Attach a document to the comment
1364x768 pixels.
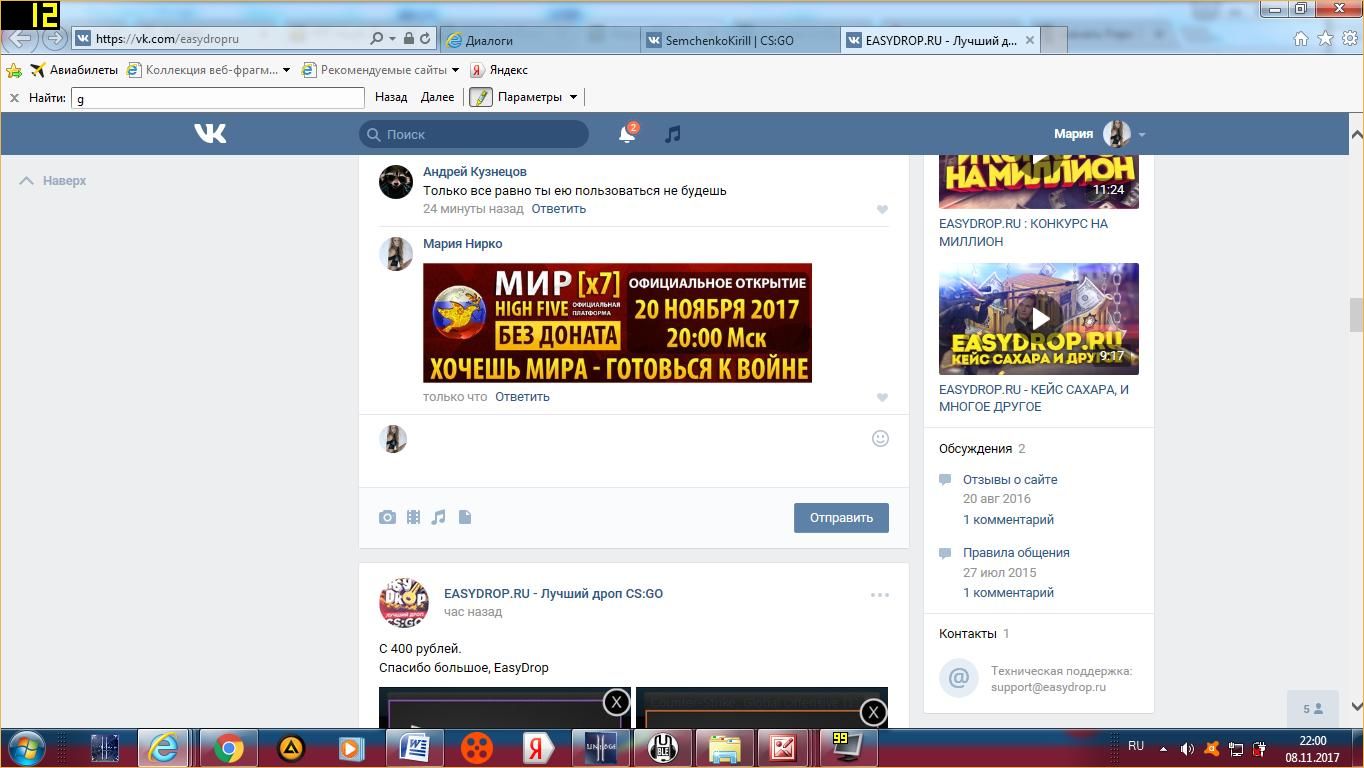click(465, 517)
